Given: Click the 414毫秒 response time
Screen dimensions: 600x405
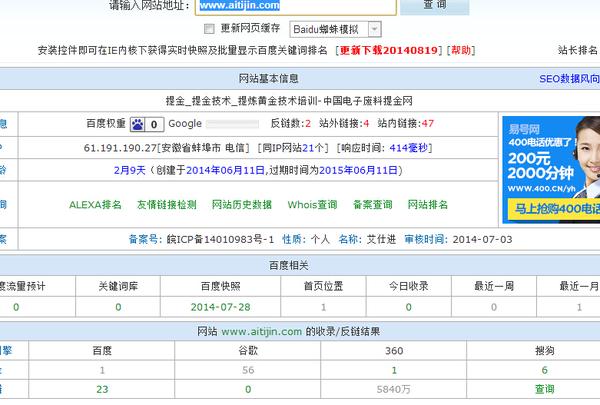Looking at the screenshot, I should [408, 148].
